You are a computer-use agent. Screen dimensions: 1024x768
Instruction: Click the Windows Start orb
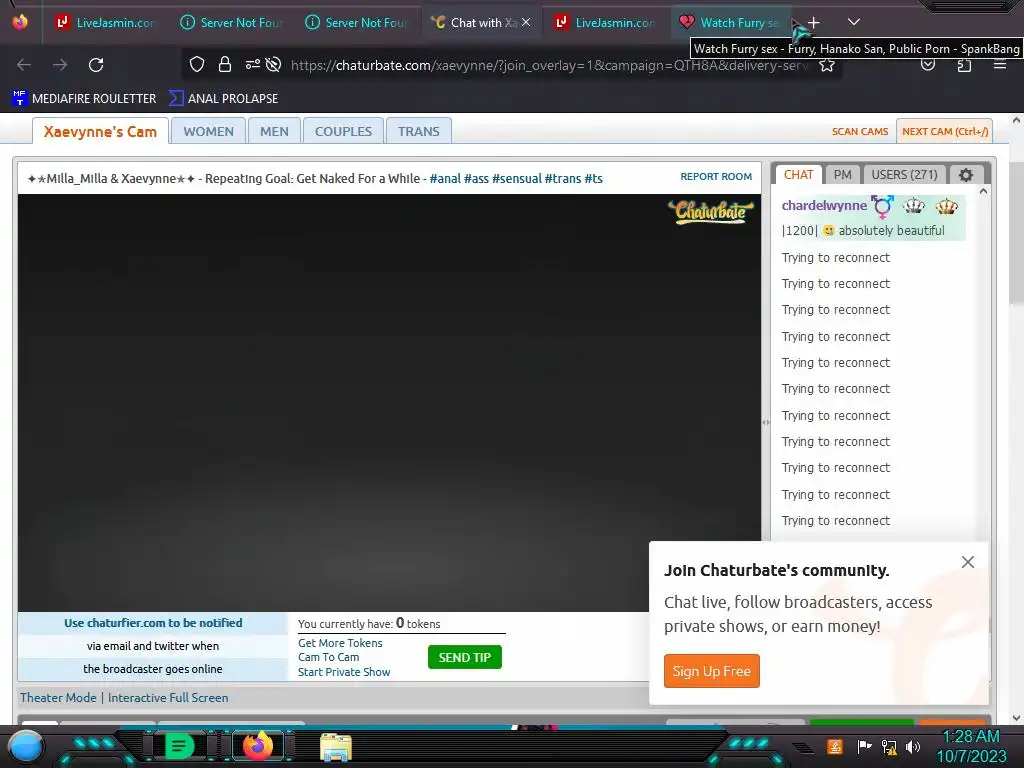[26, 747]
